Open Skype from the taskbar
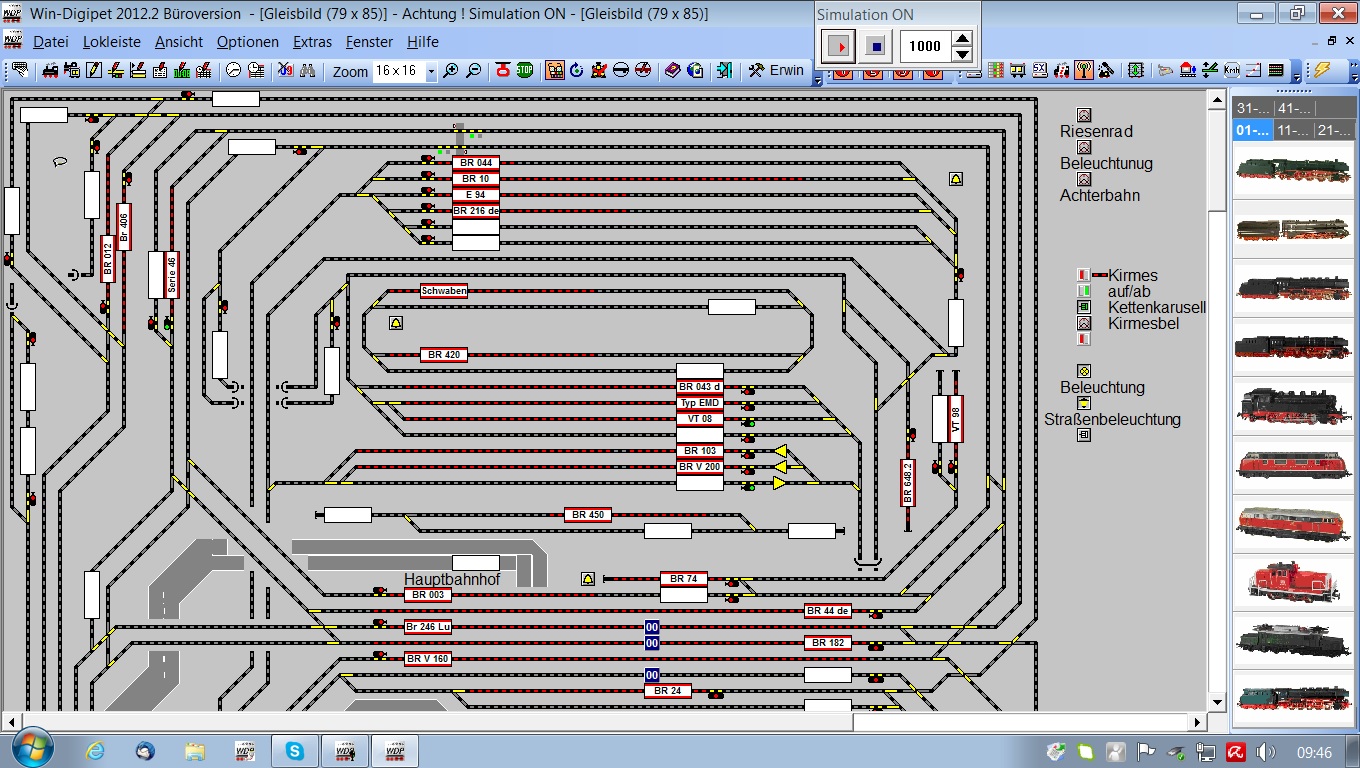This screenshot has height=768, width=1360. coord(294,750)
